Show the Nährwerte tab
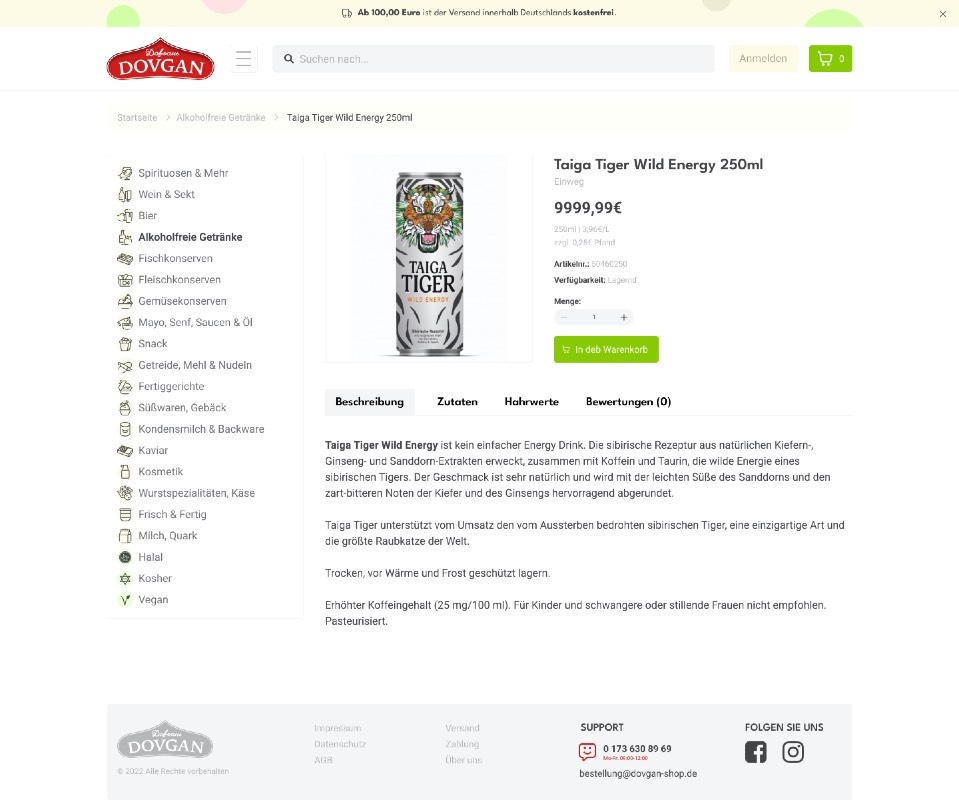Viewport: 959px width, 800px height. pyautogui.click(x=531, y=402)
